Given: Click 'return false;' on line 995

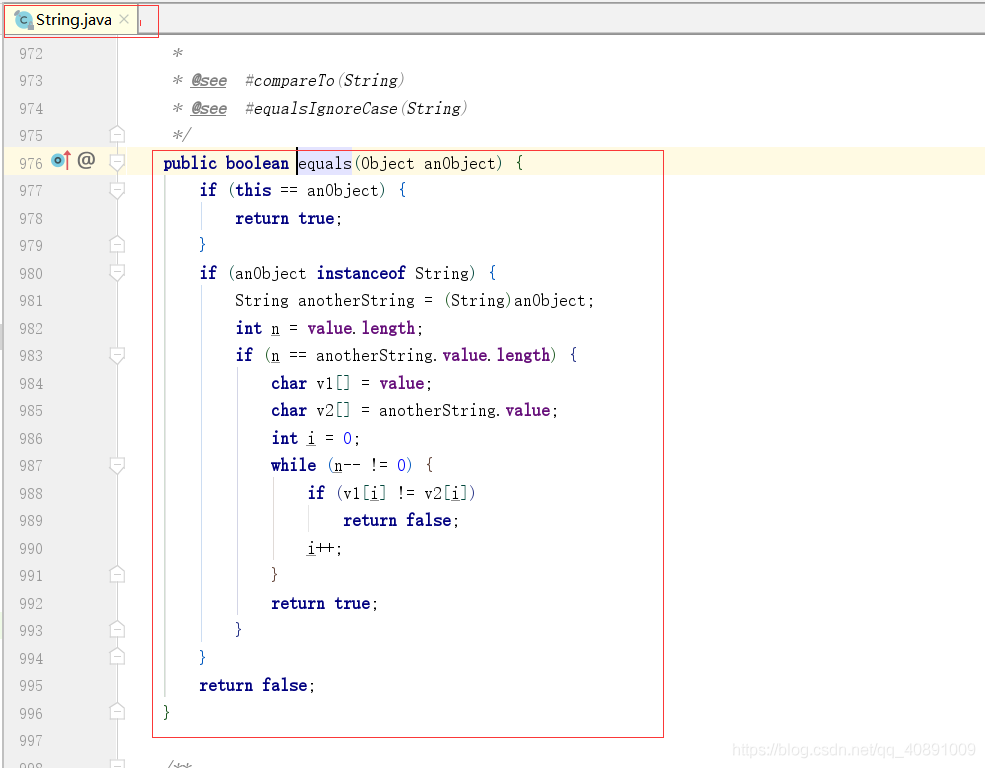Looking at the screenshot, I should click(x=257, y=685).
